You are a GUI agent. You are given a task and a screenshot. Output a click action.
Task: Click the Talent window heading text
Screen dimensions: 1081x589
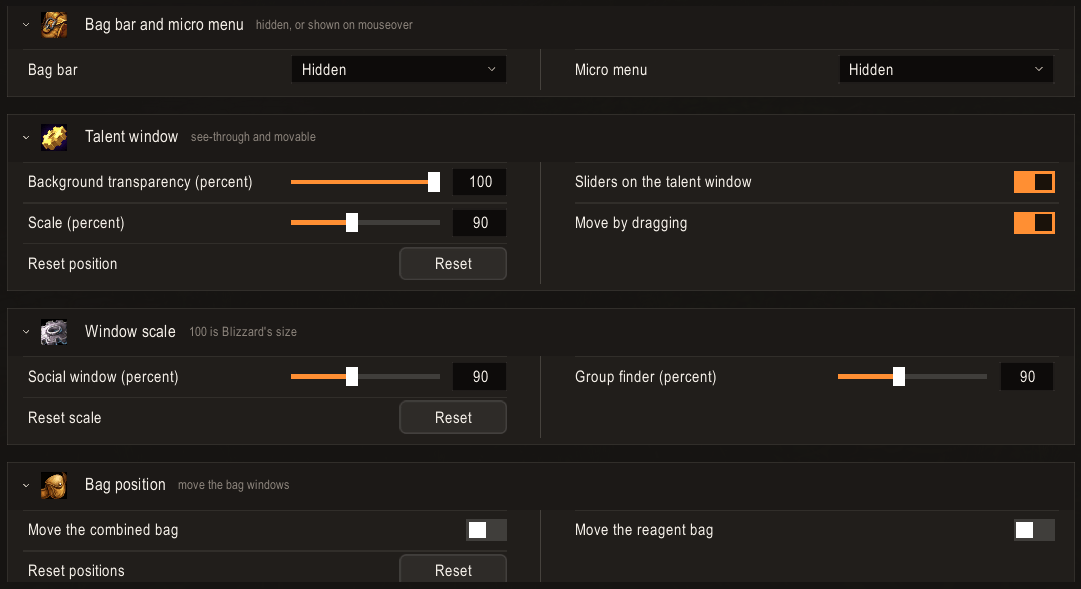pos(132,137)
